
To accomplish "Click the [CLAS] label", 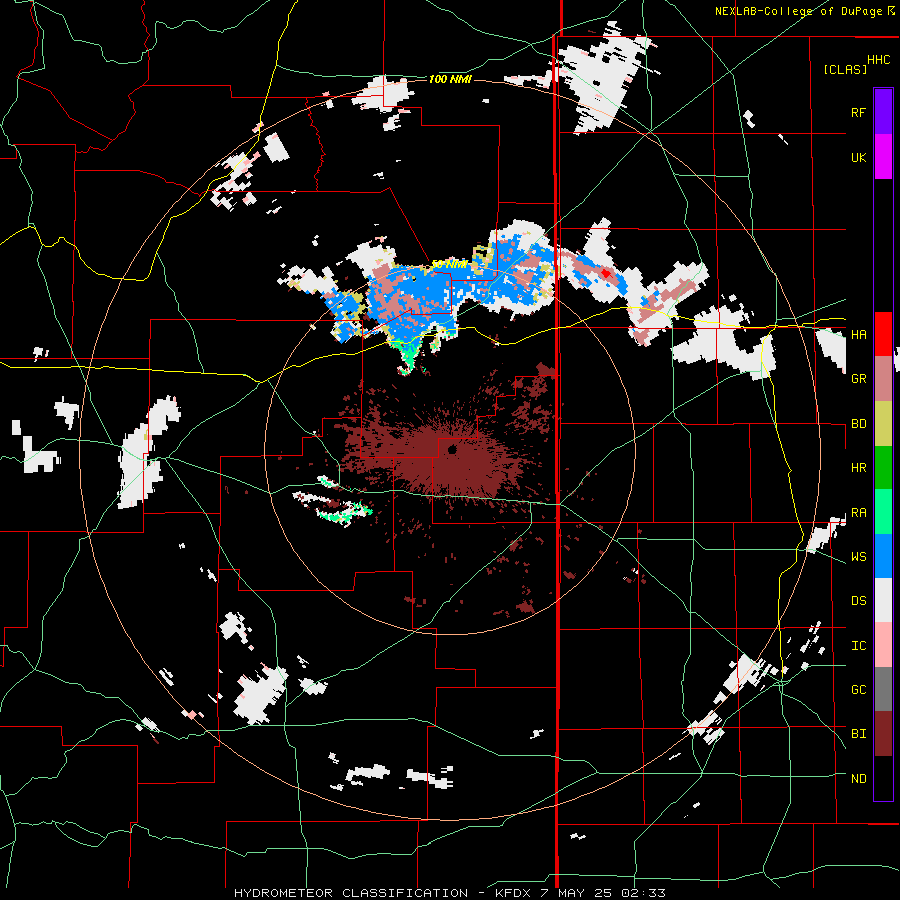I will (x=845, y=69).
